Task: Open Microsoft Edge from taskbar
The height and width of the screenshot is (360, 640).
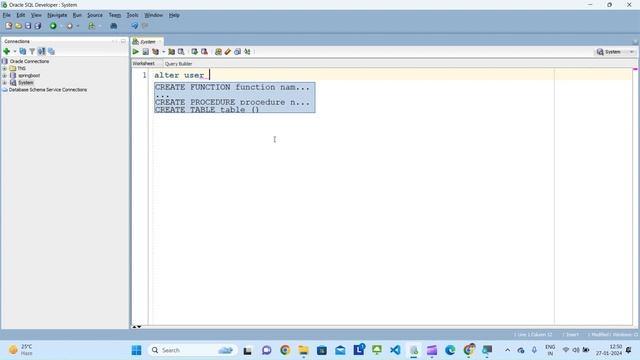Action: (450, 350)
